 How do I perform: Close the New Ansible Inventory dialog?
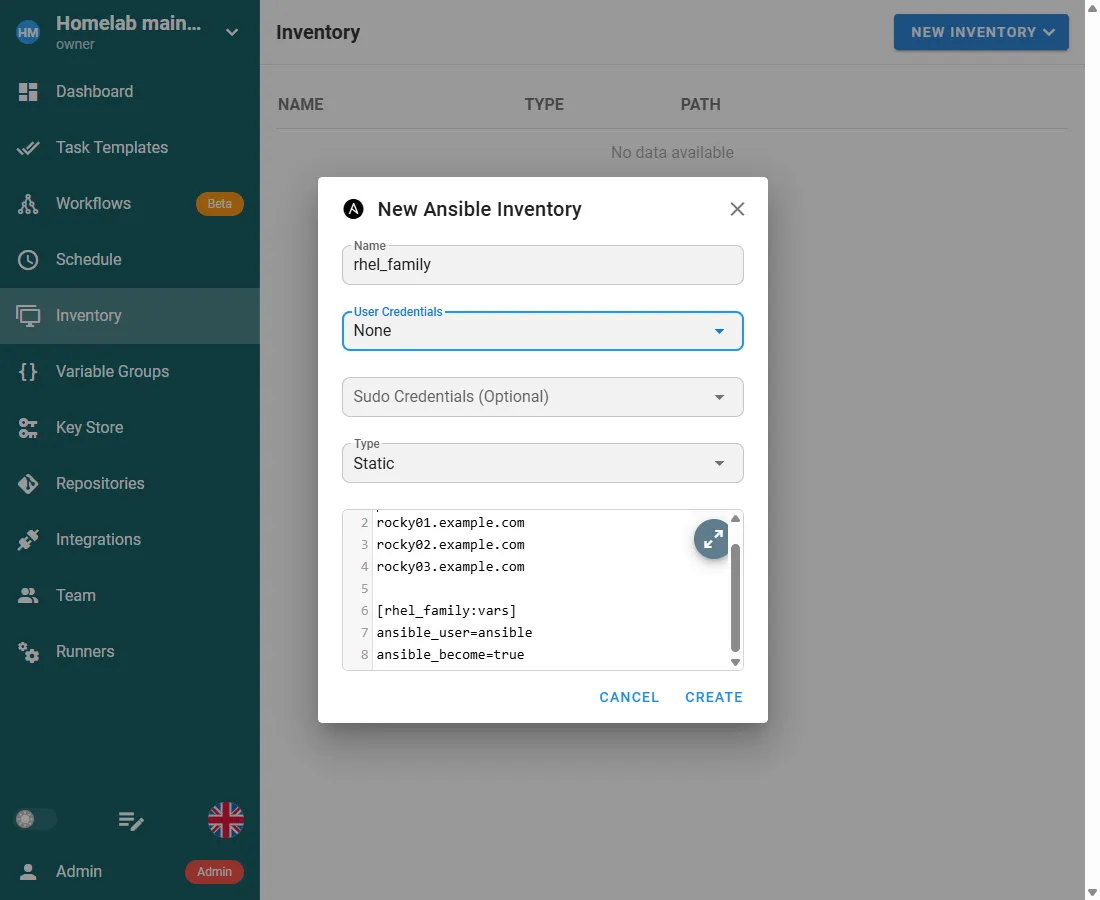[x=737, y=209]
